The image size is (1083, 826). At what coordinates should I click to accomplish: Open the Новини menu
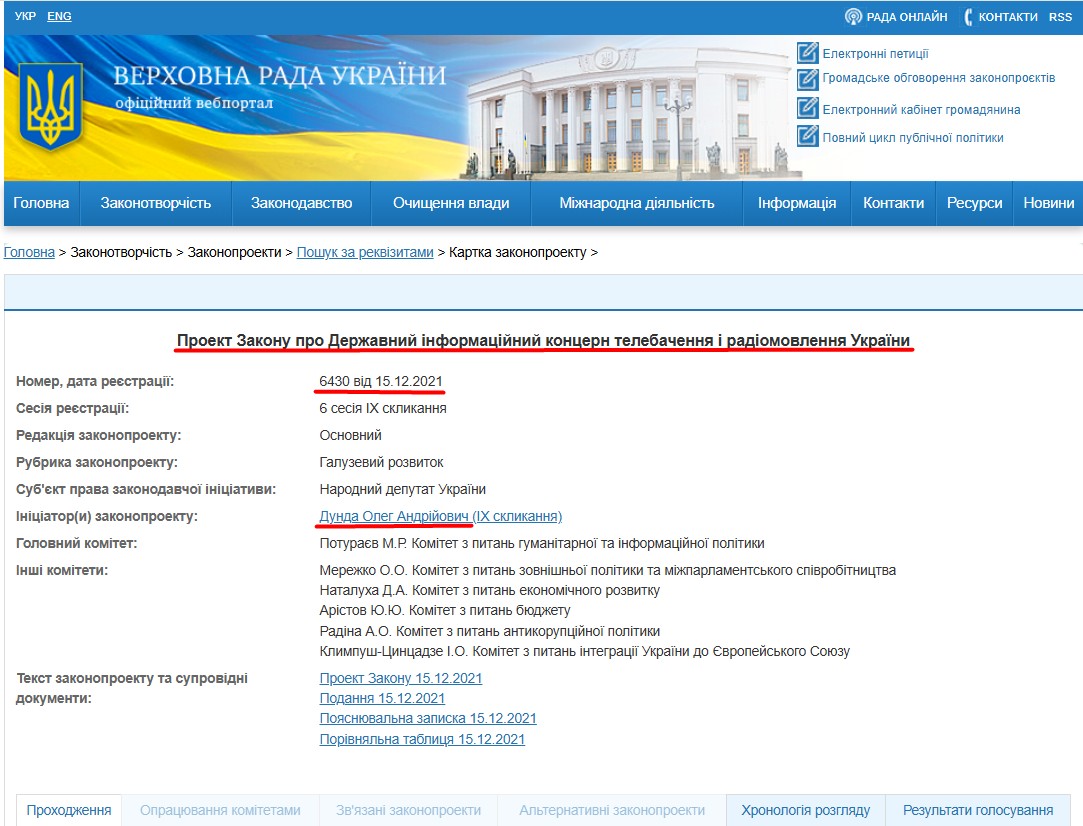1048,203
